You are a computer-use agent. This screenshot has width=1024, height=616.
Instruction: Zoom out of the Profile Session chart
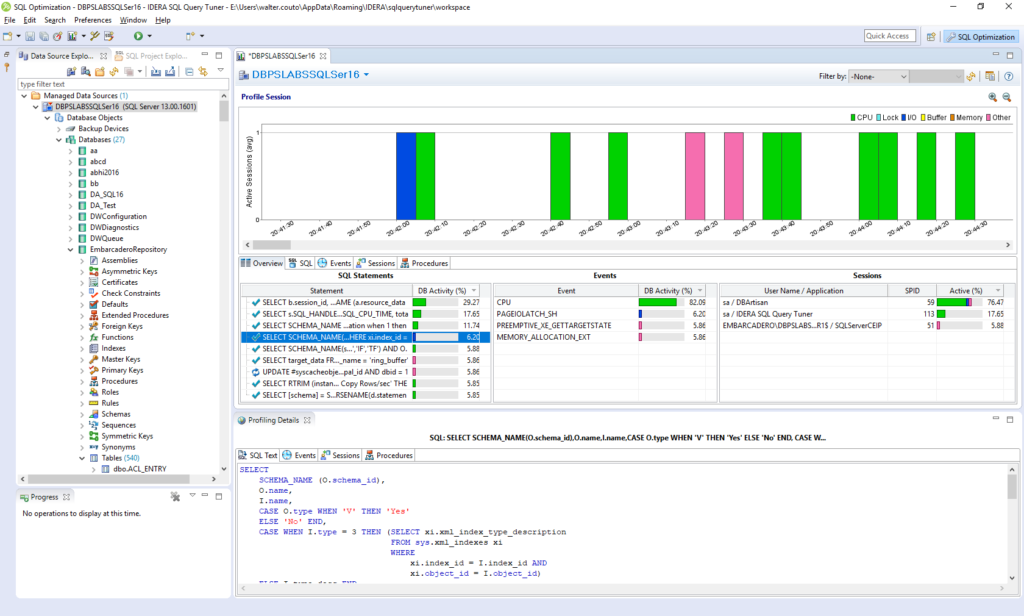pos(1008,98)
